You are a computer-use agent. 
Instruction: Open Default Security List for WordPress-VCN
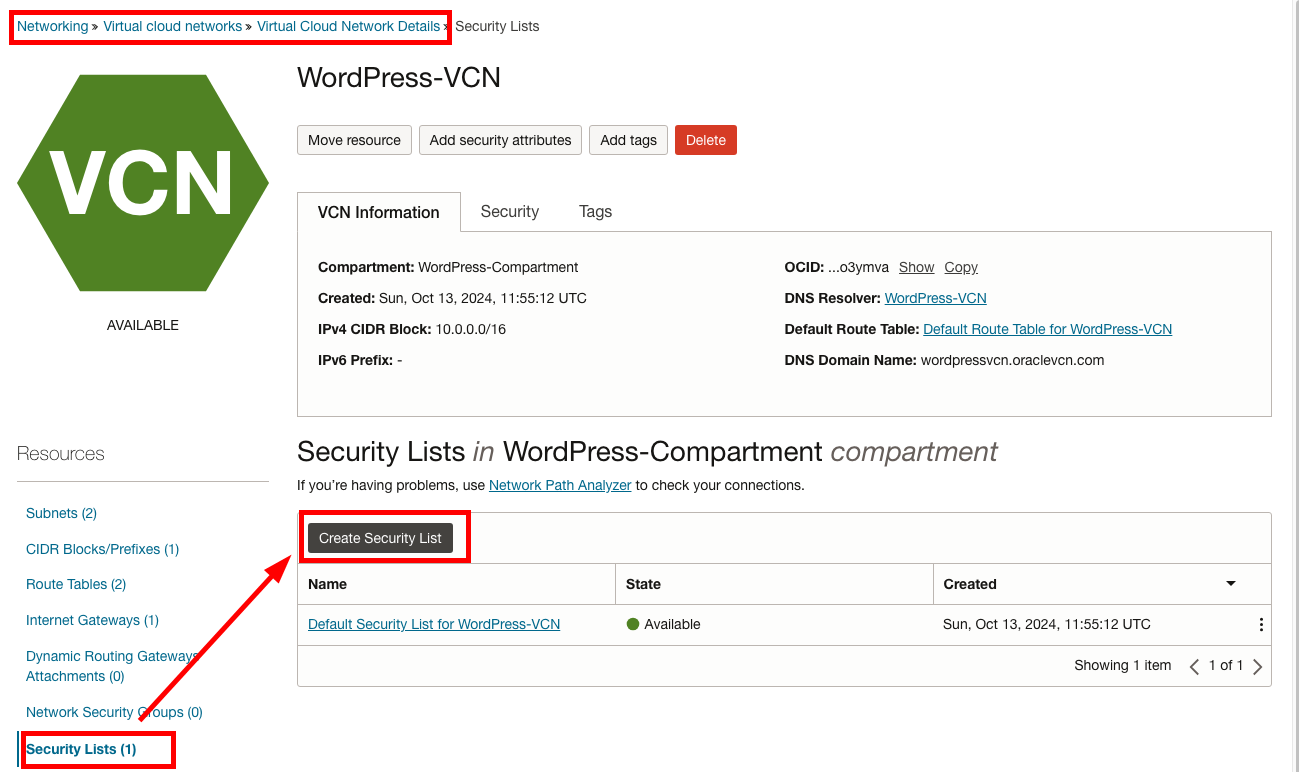[434, 624]
